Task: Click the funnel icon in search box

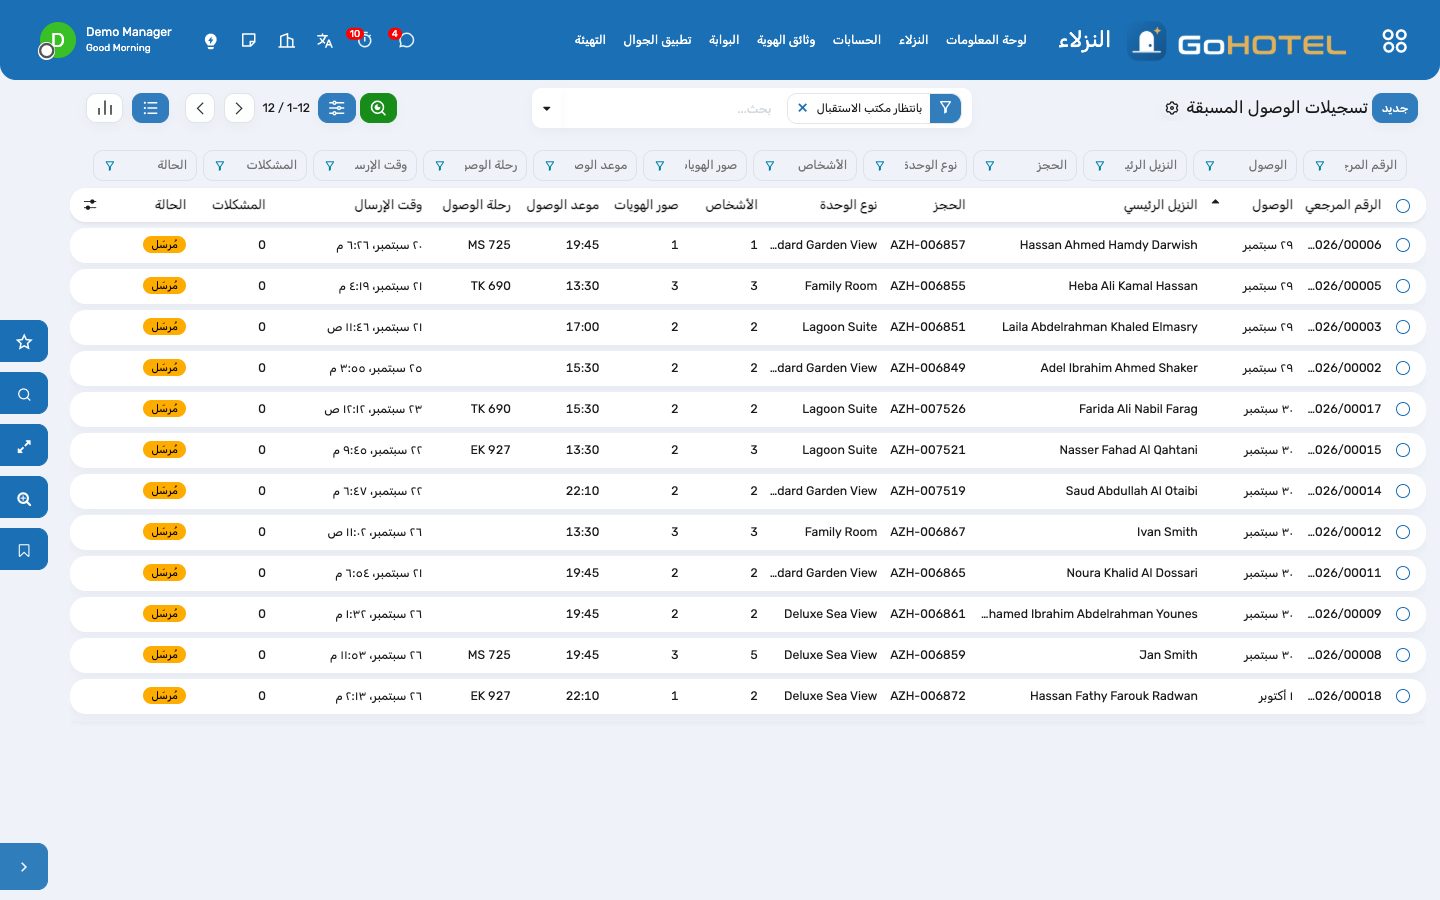Action: (x=945, y=108)
